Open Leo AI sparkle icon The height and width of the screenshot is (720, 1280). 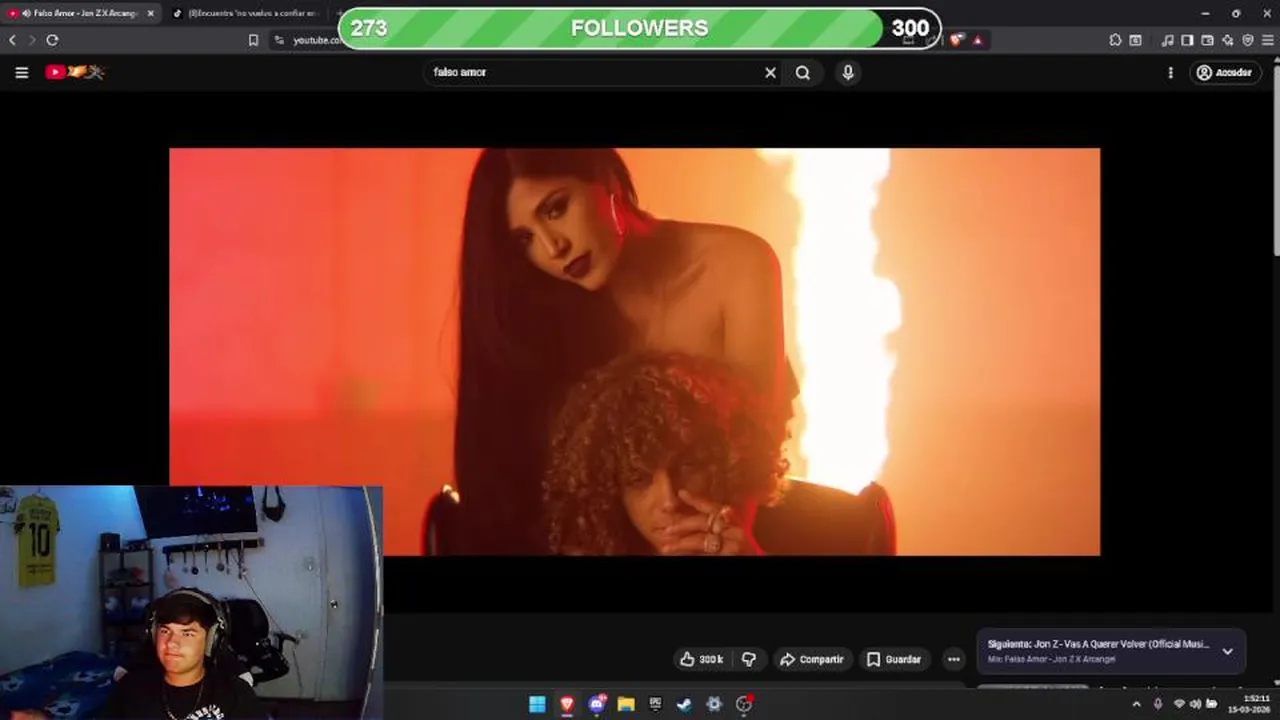click(1228, 40)
